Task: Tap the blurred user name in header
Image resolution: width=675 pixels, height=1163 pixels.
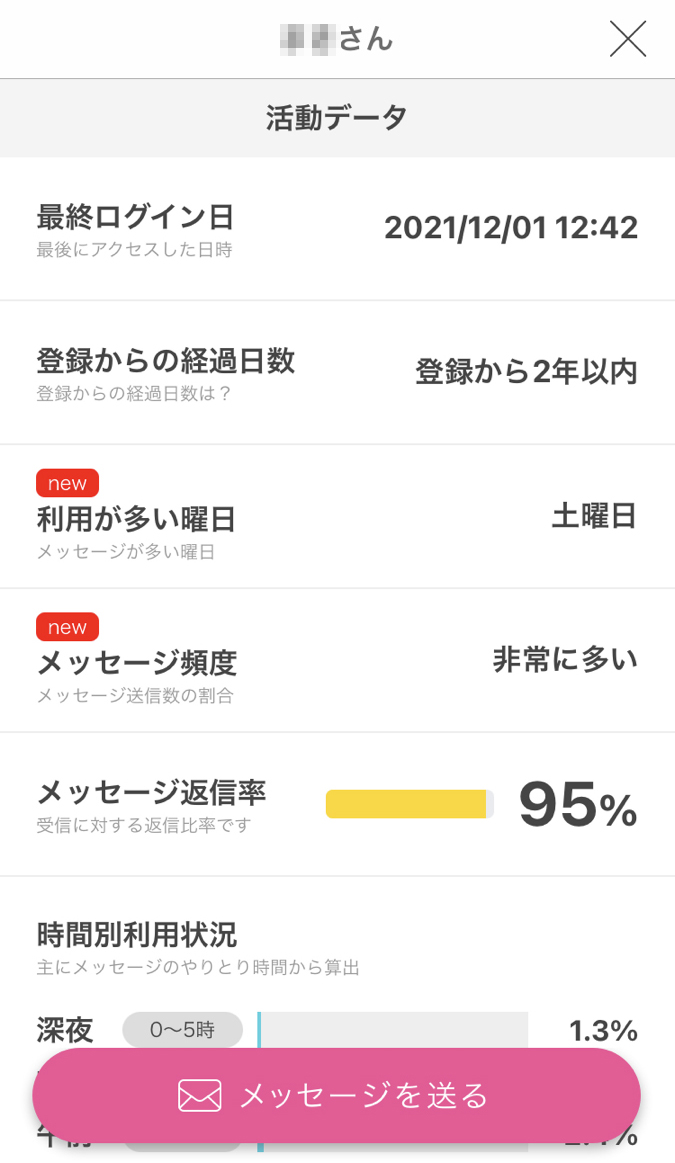Action: tap(308, 39)
